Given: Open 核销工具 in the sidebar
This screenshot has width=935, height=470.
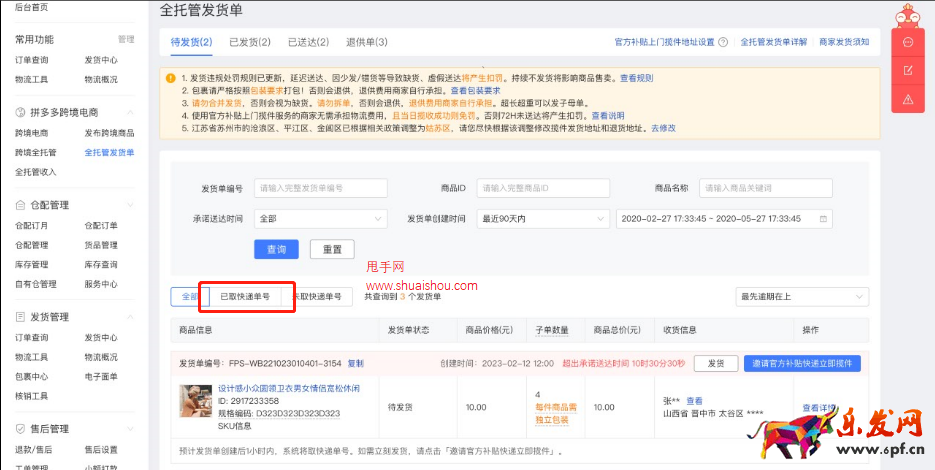Looking at the screenshot, I should (x=32, y=395).
